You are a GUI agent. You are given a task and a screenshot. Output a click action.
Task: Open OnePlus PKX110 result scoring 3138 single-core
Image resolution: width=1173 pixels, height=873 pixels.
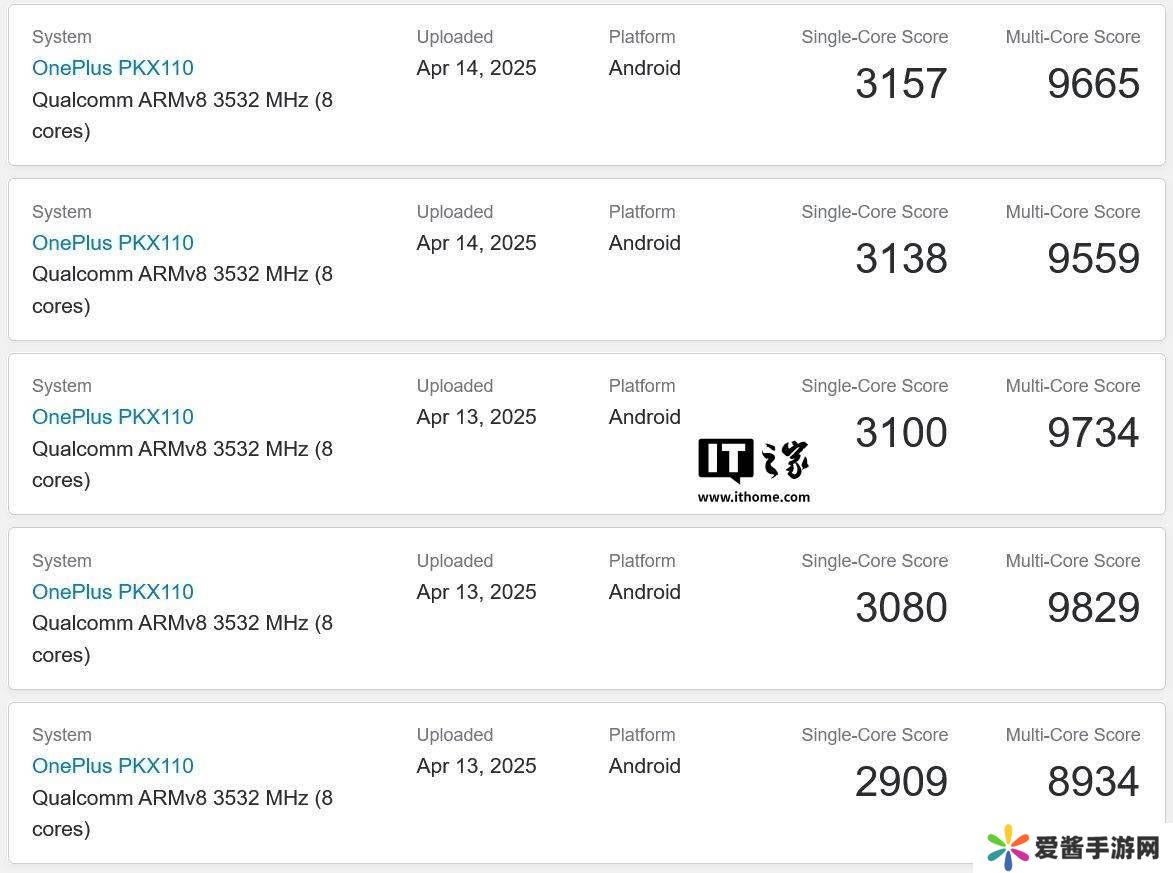(113, 243)
